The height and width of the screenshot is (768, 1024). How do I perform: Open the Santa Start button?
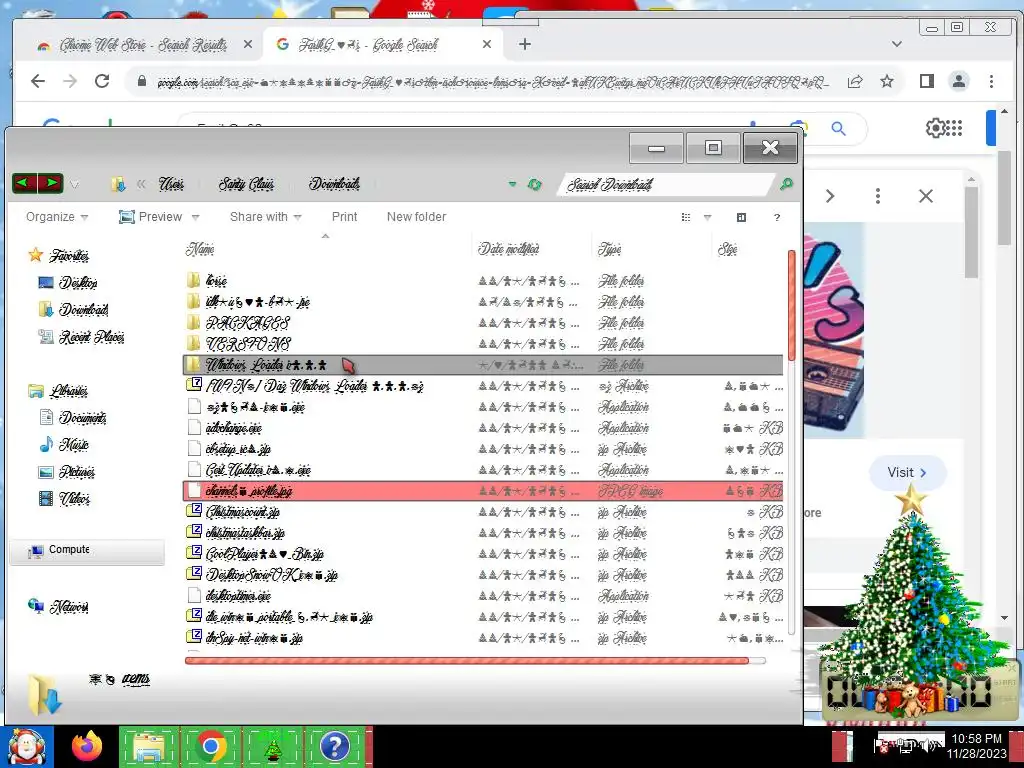[26, 747]
